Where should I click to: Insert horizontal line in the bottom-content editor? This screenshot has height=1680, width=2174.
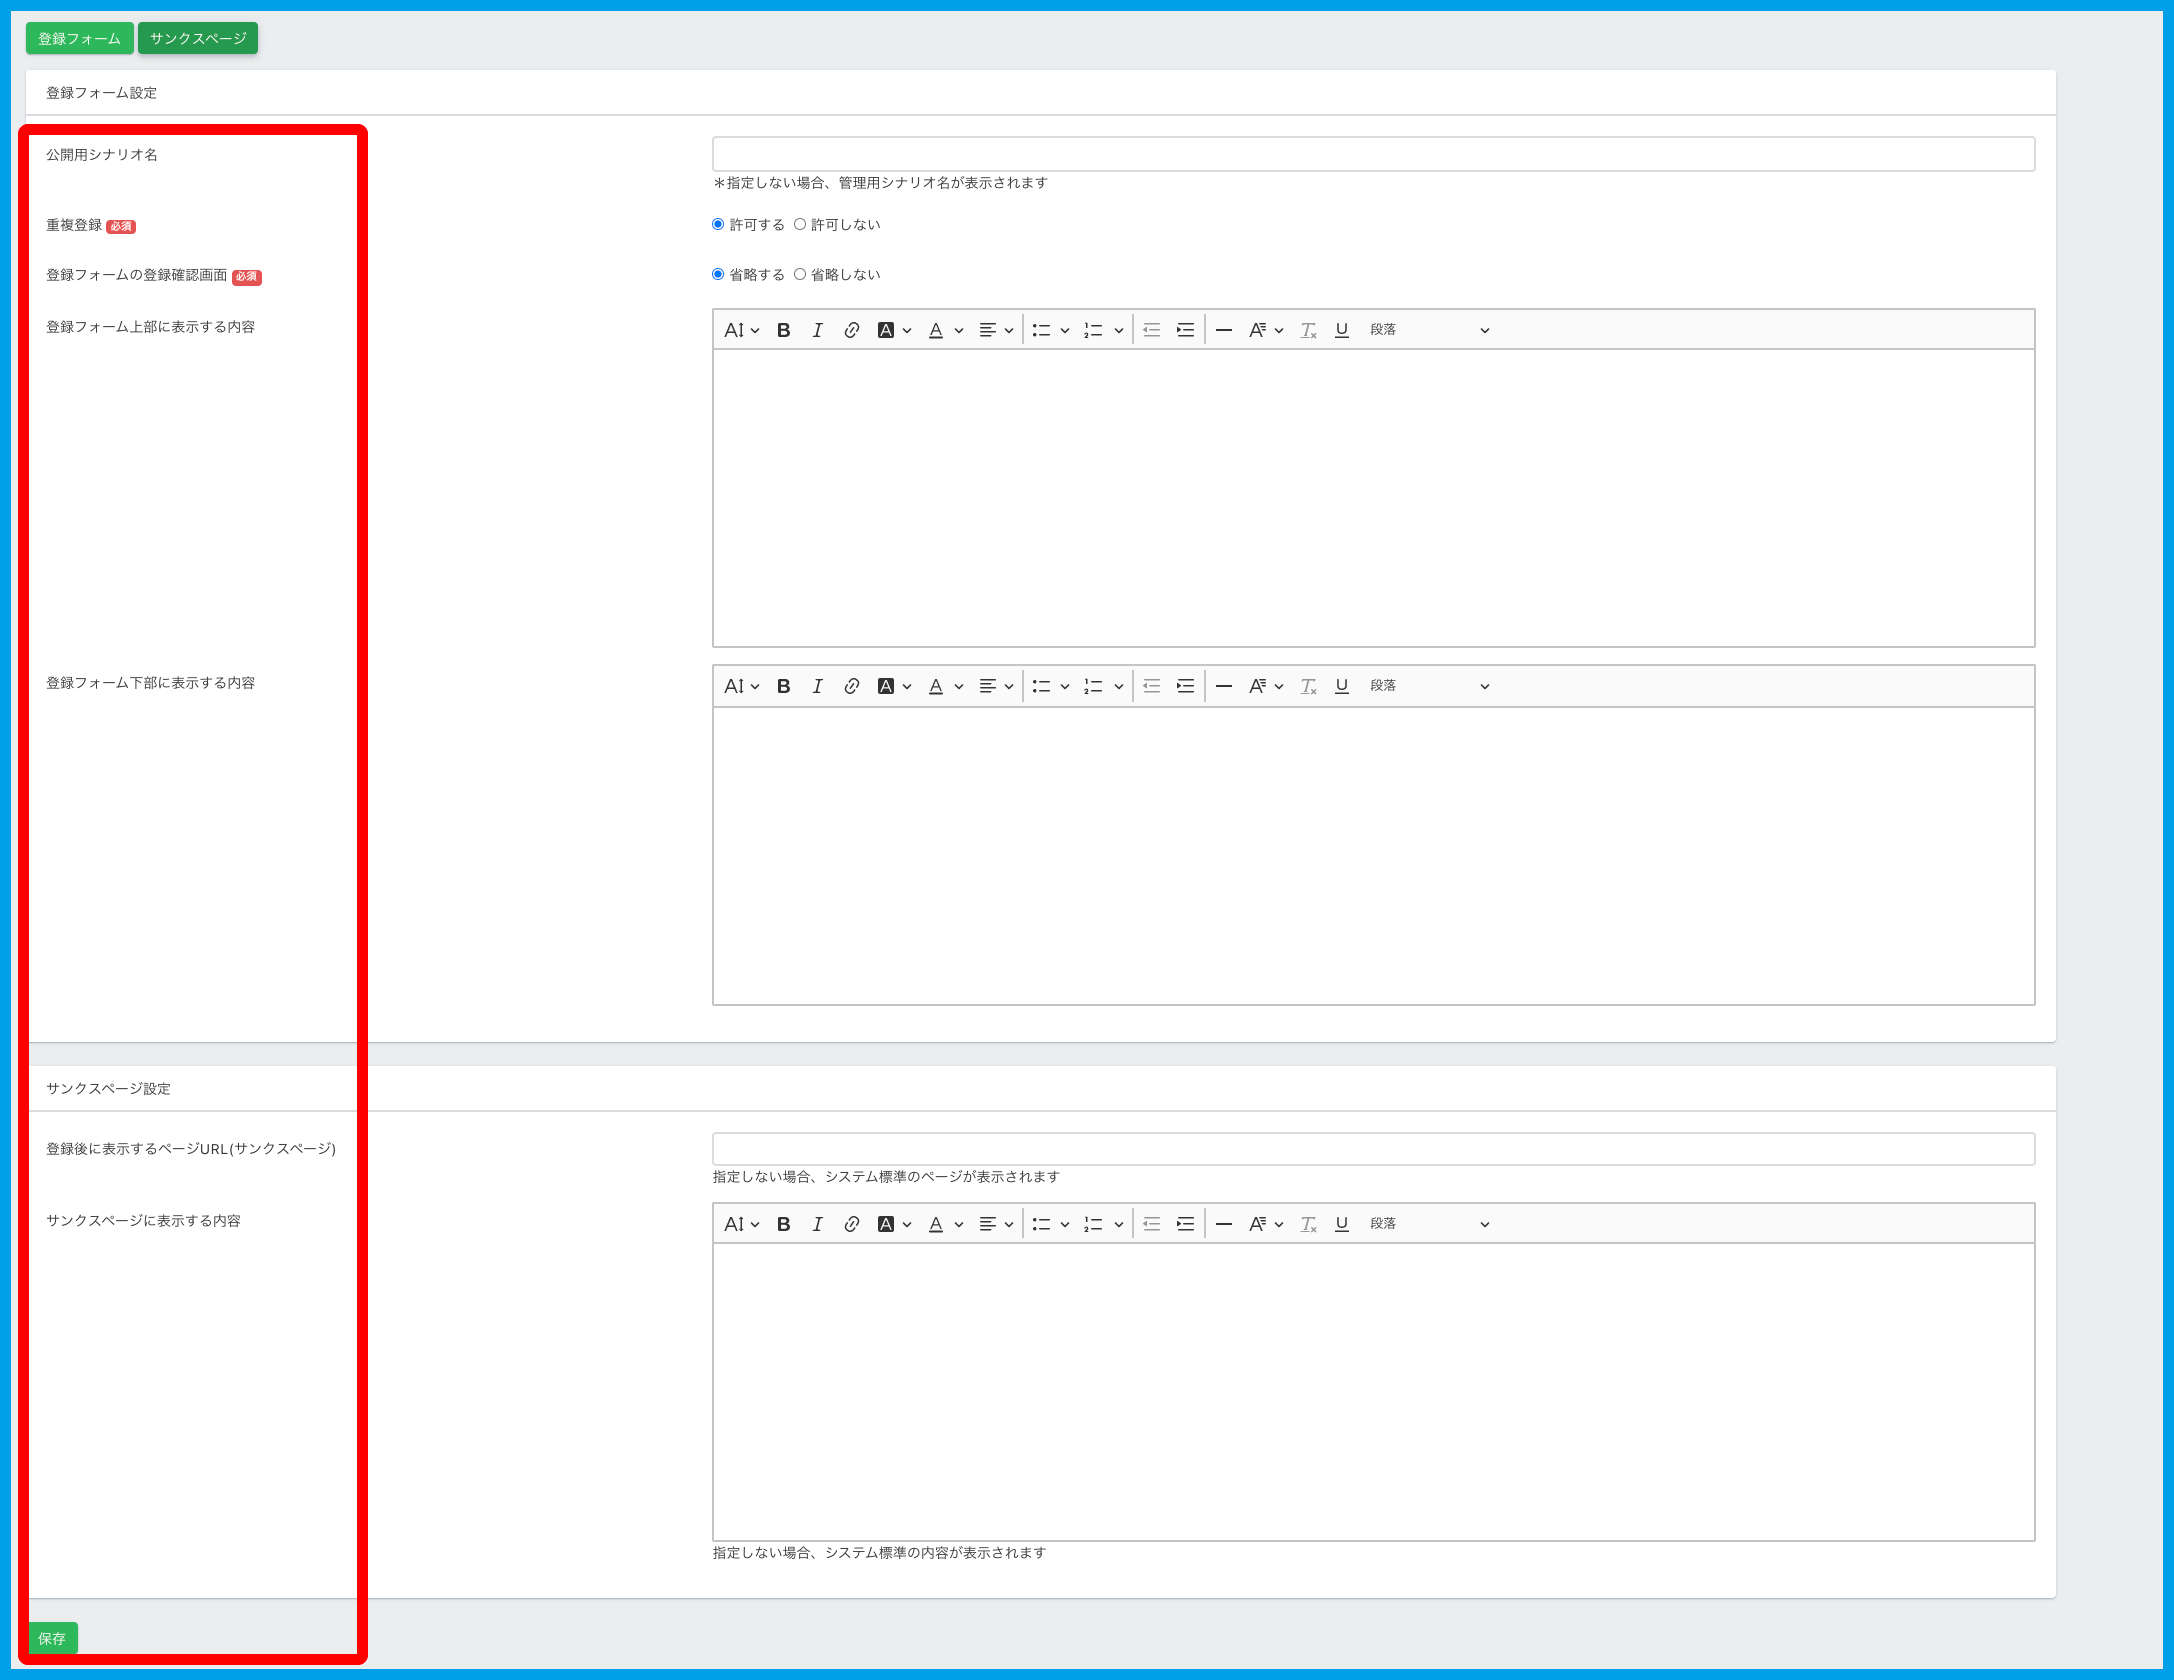[1223, 686]
